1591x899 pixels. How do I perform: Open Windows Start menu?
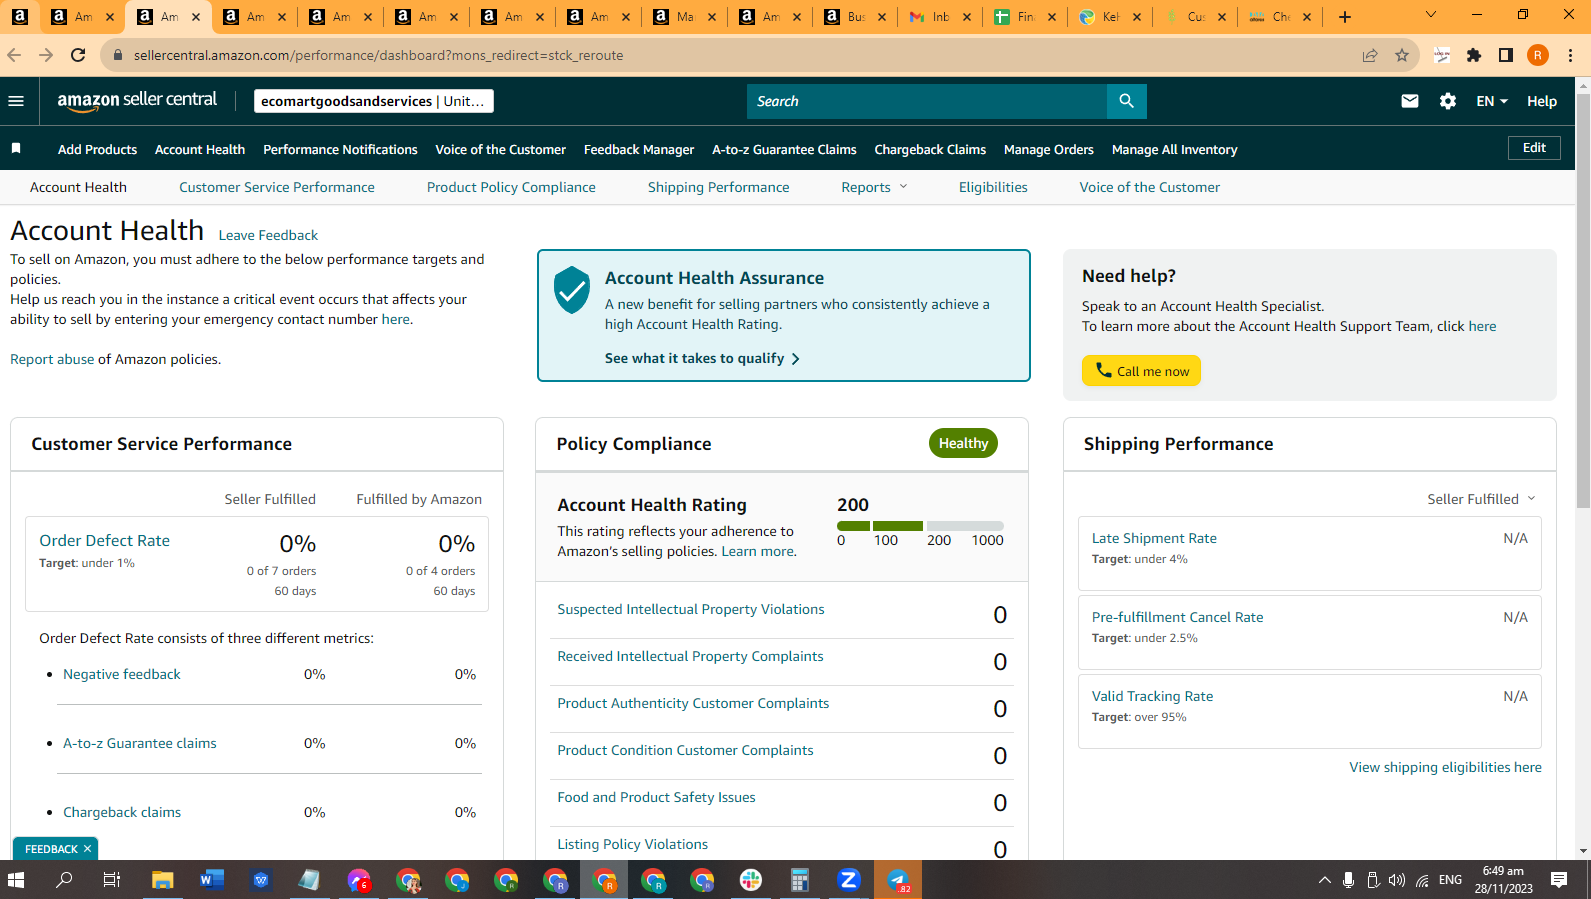coord(16,880)
